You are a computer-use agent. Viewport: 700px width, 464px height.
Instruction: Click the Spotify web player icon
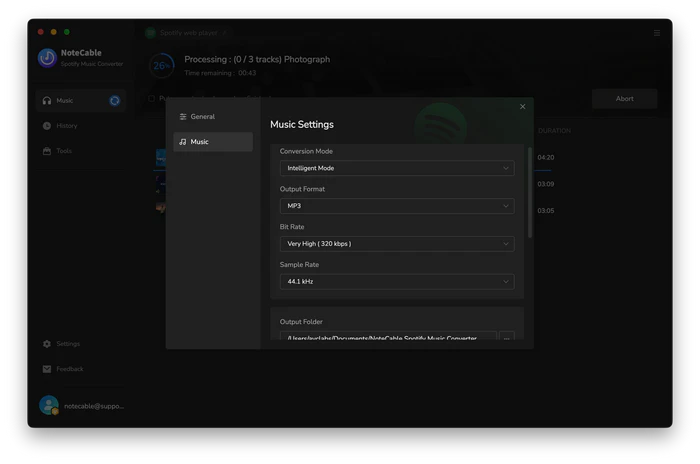click(x=150, y=33)
